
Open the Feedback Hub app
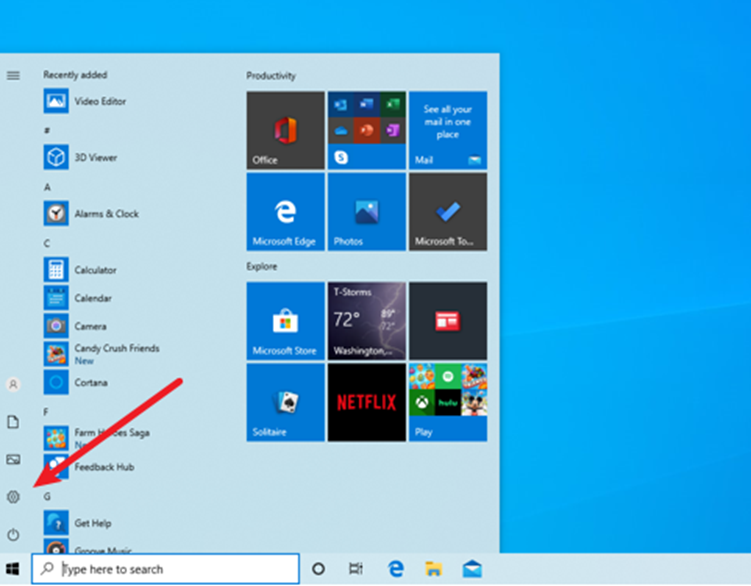89,467
